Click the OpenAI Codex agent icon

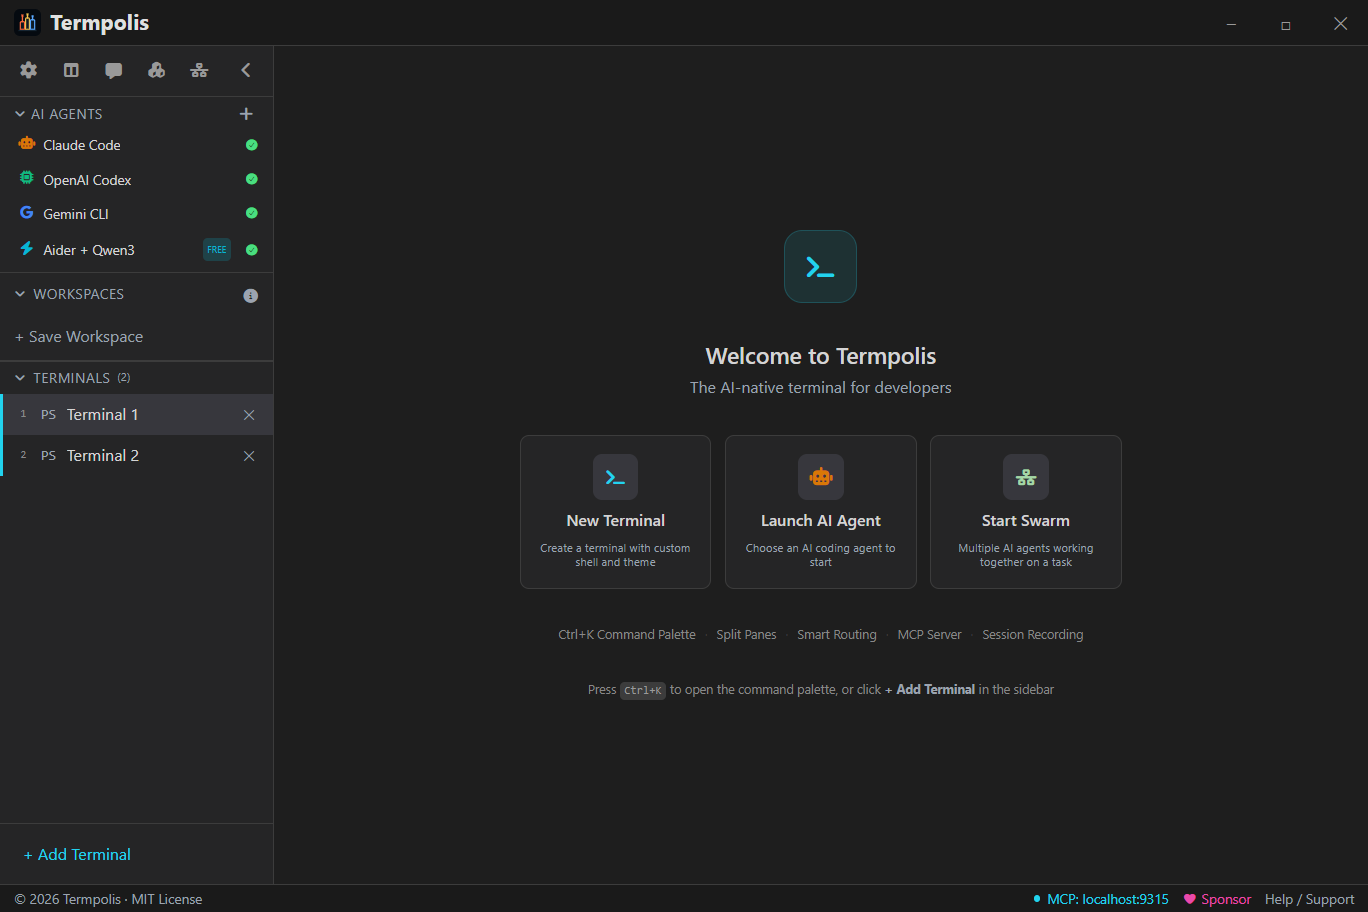point(26,179)
